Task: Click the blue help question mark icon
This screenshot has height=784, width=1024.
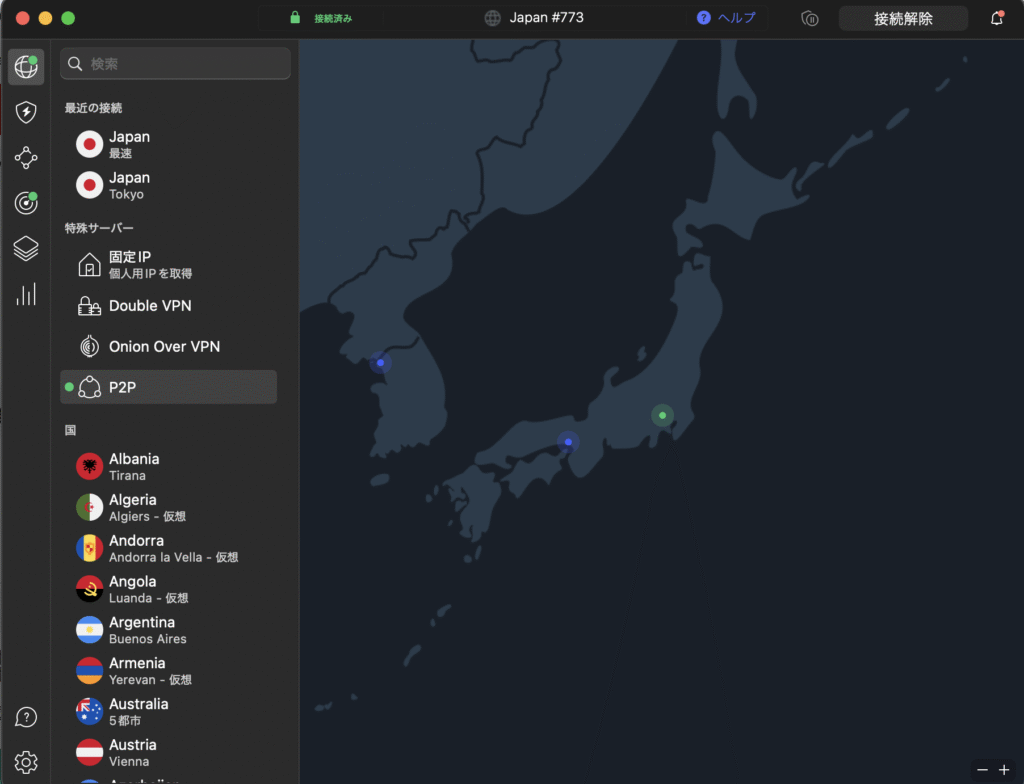Action: pos(703,18)
